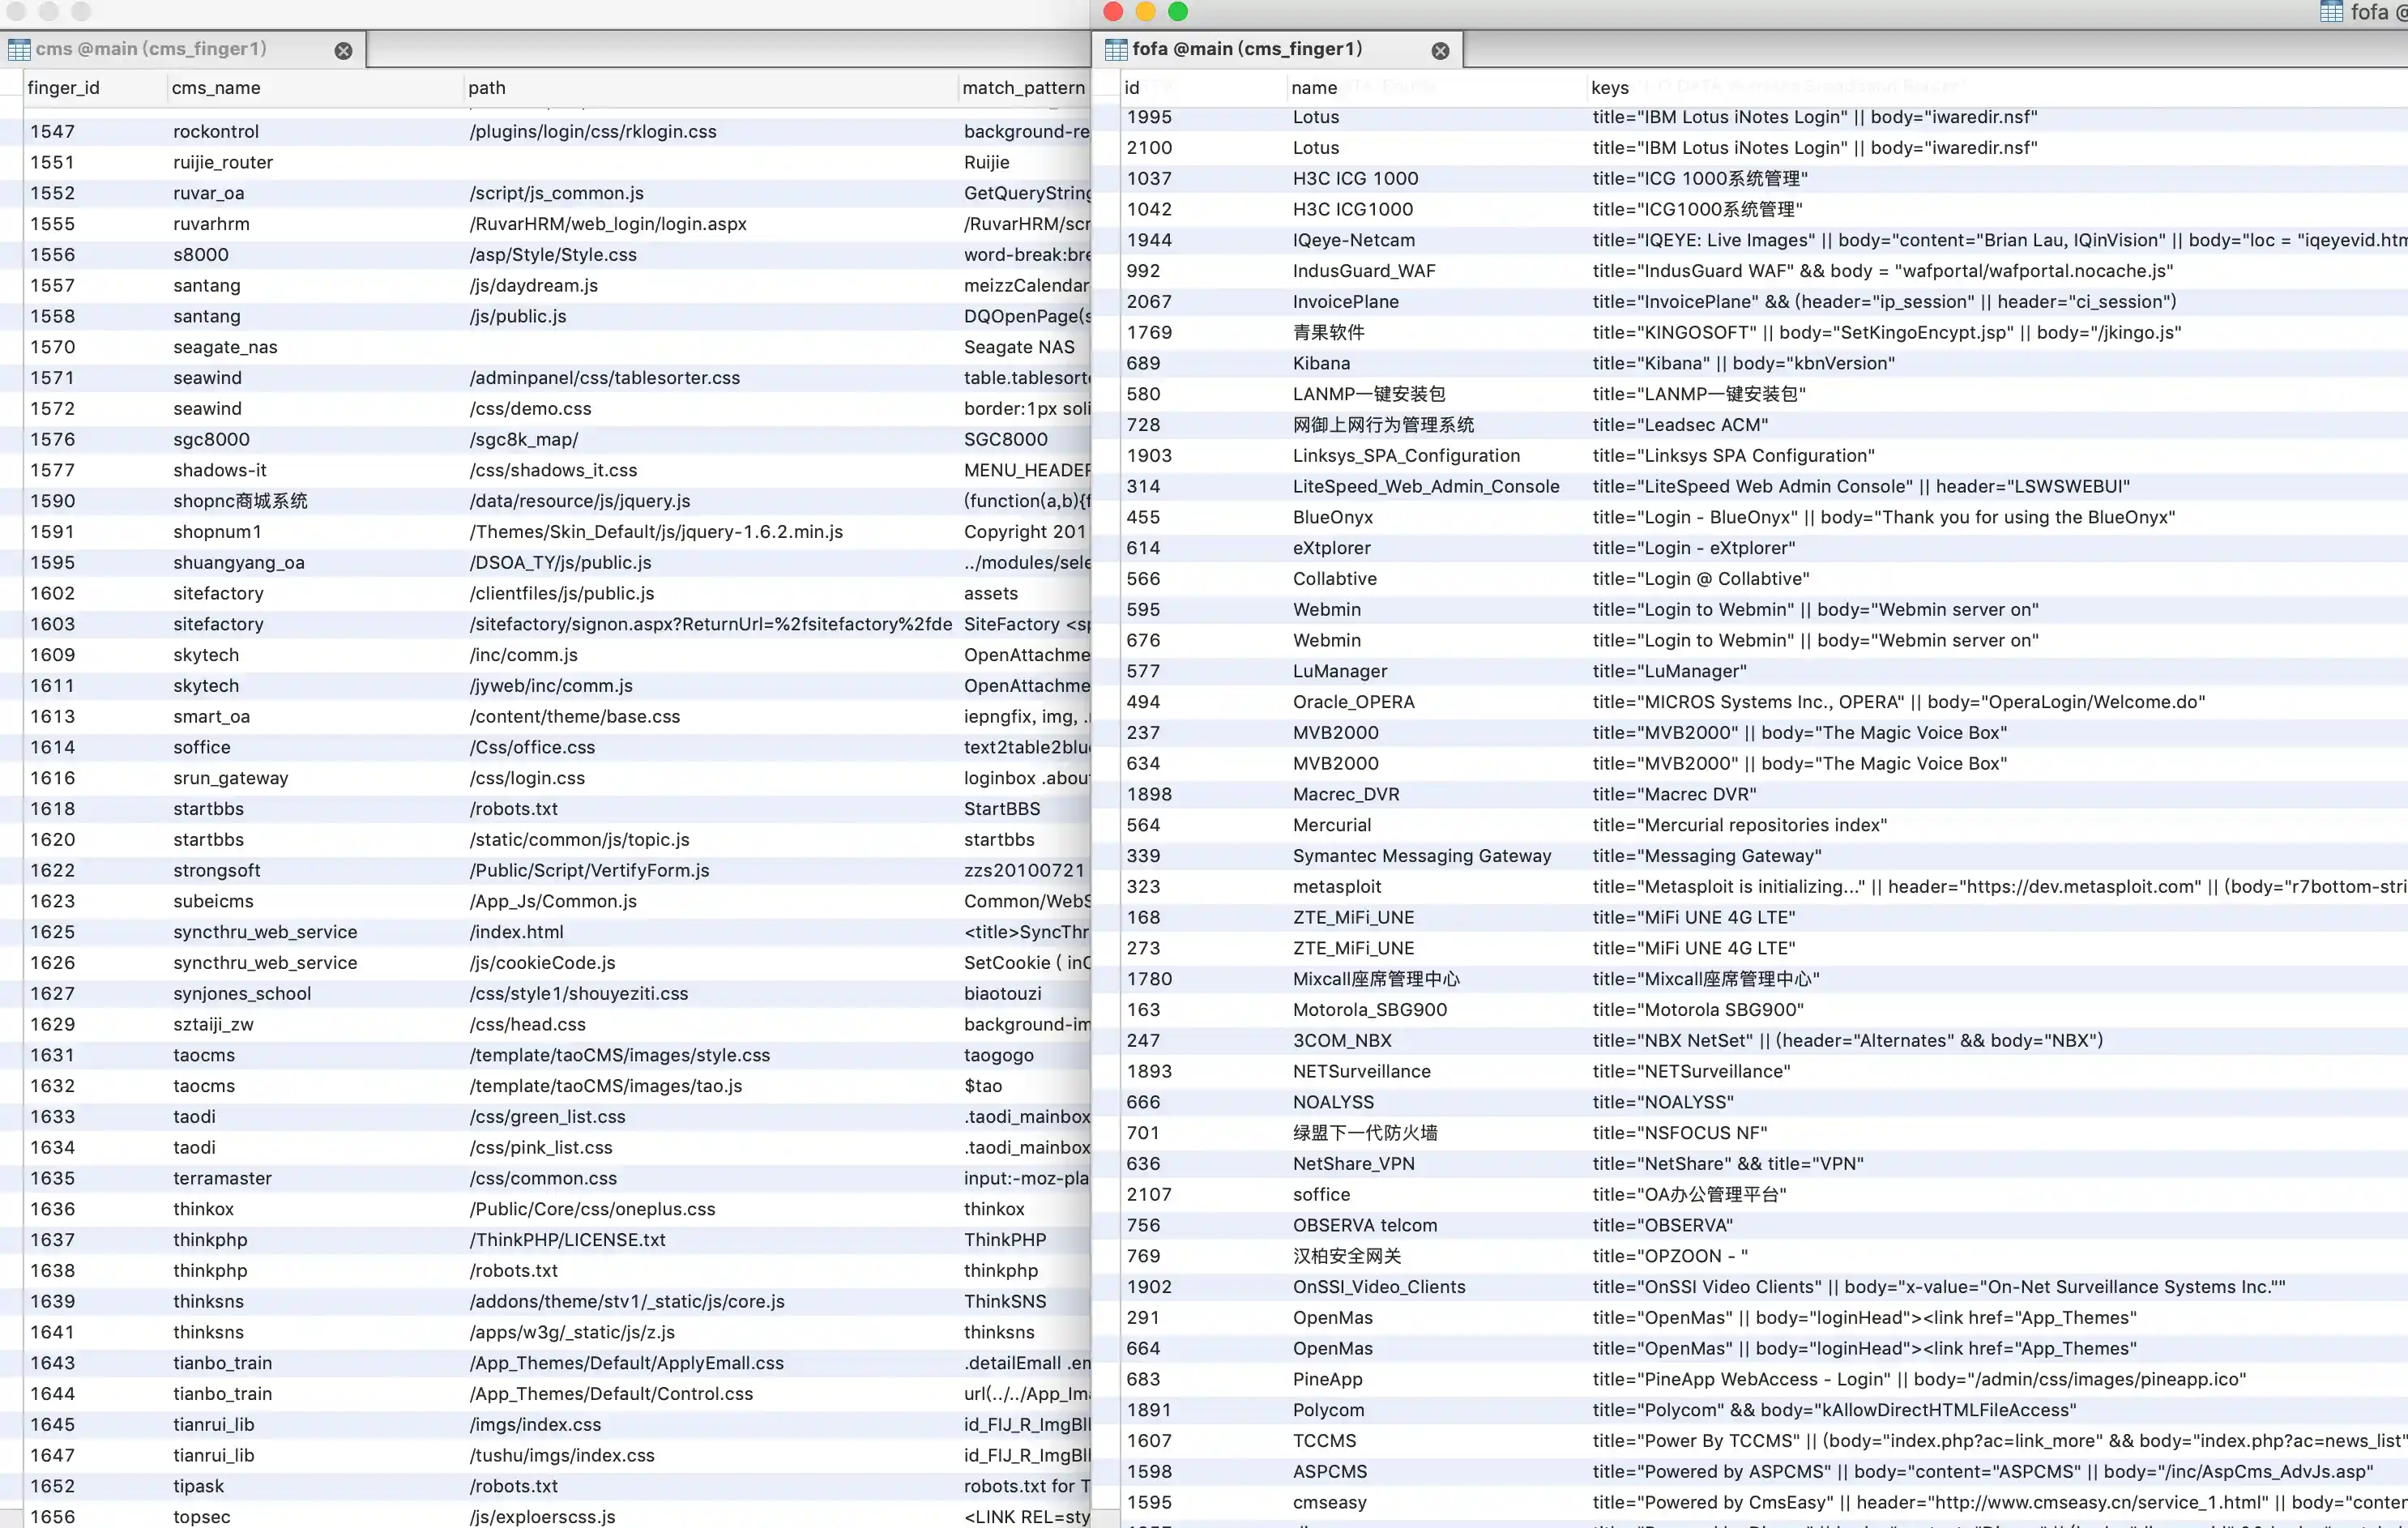2408x1528 pixels.
Task: Click the keys column header
Action: point(1609,88)
